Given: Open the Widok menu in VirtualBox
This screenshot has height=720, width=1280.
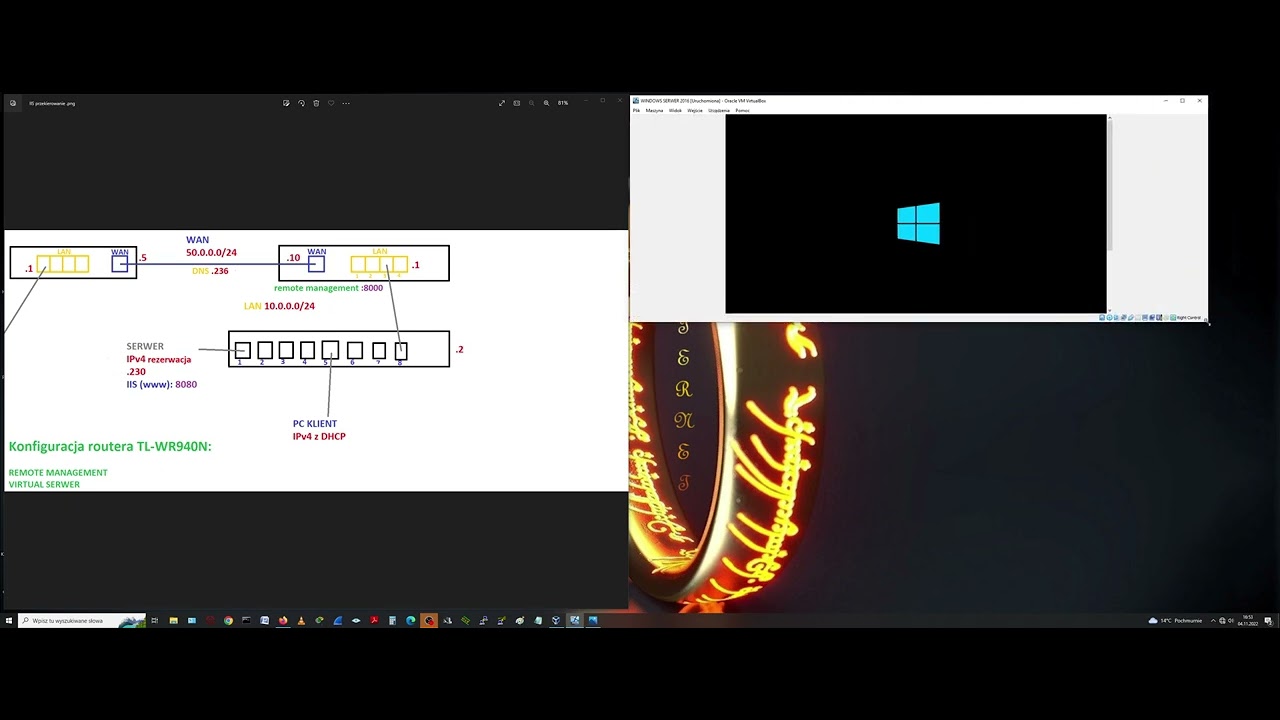Looking at the screenshot, I should coord(675,110).
